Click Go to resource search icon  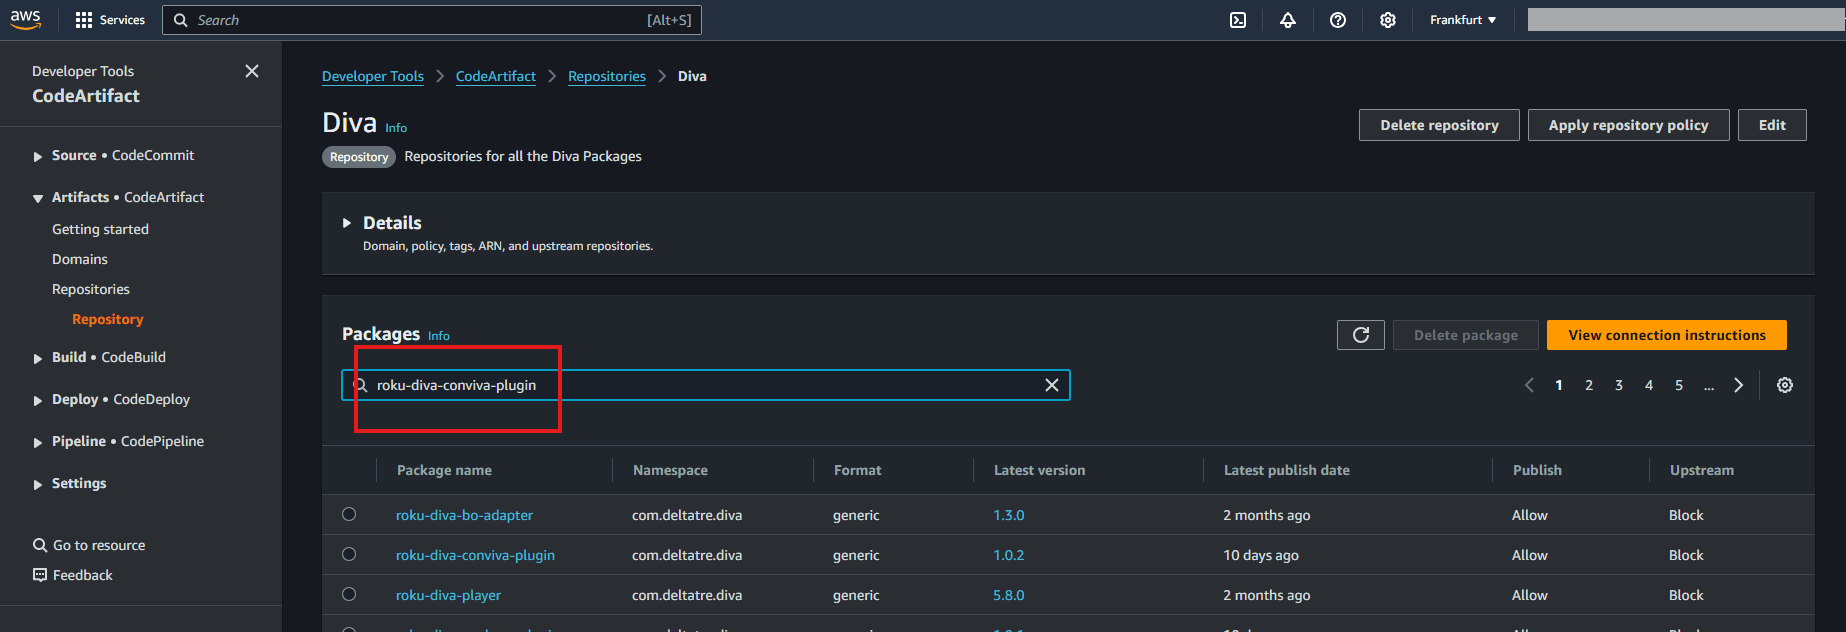[x=40, y=545]
